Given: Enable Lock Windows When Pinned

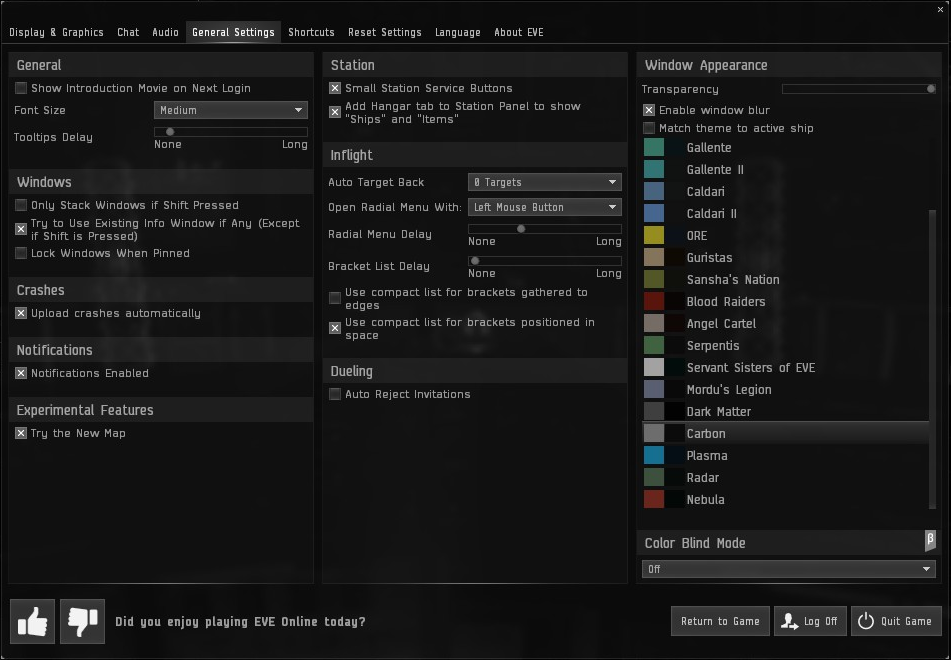Looking at the screenshot, I should 21,253.
